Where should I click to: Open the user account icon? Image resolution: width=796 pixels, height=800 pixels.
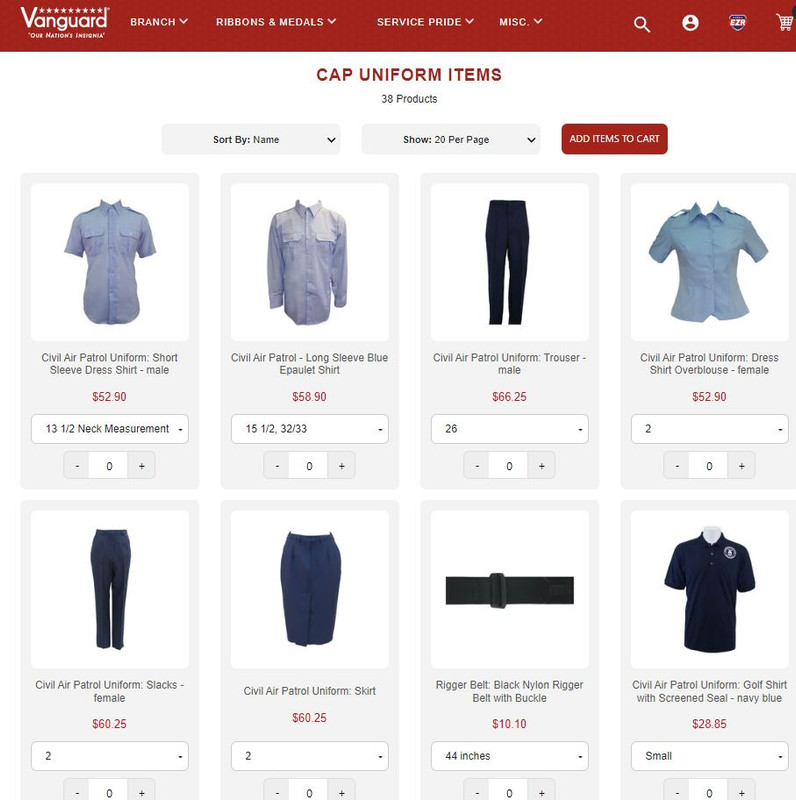(x=690, y=22)
